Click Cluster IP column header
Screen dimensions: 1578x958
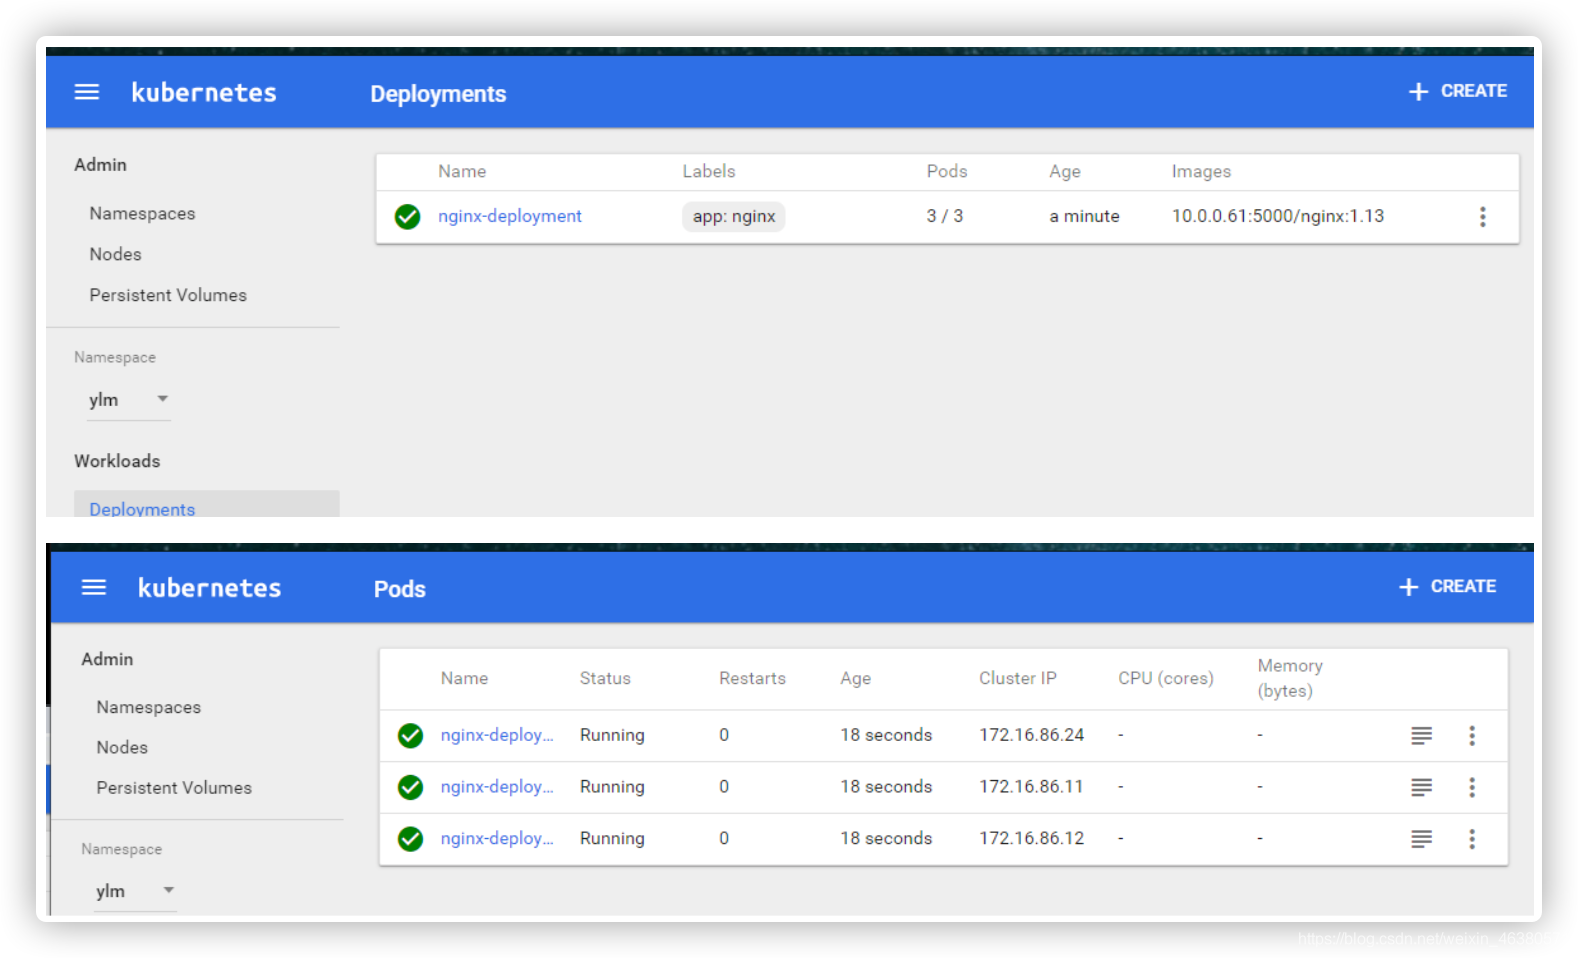point(1017,678)
